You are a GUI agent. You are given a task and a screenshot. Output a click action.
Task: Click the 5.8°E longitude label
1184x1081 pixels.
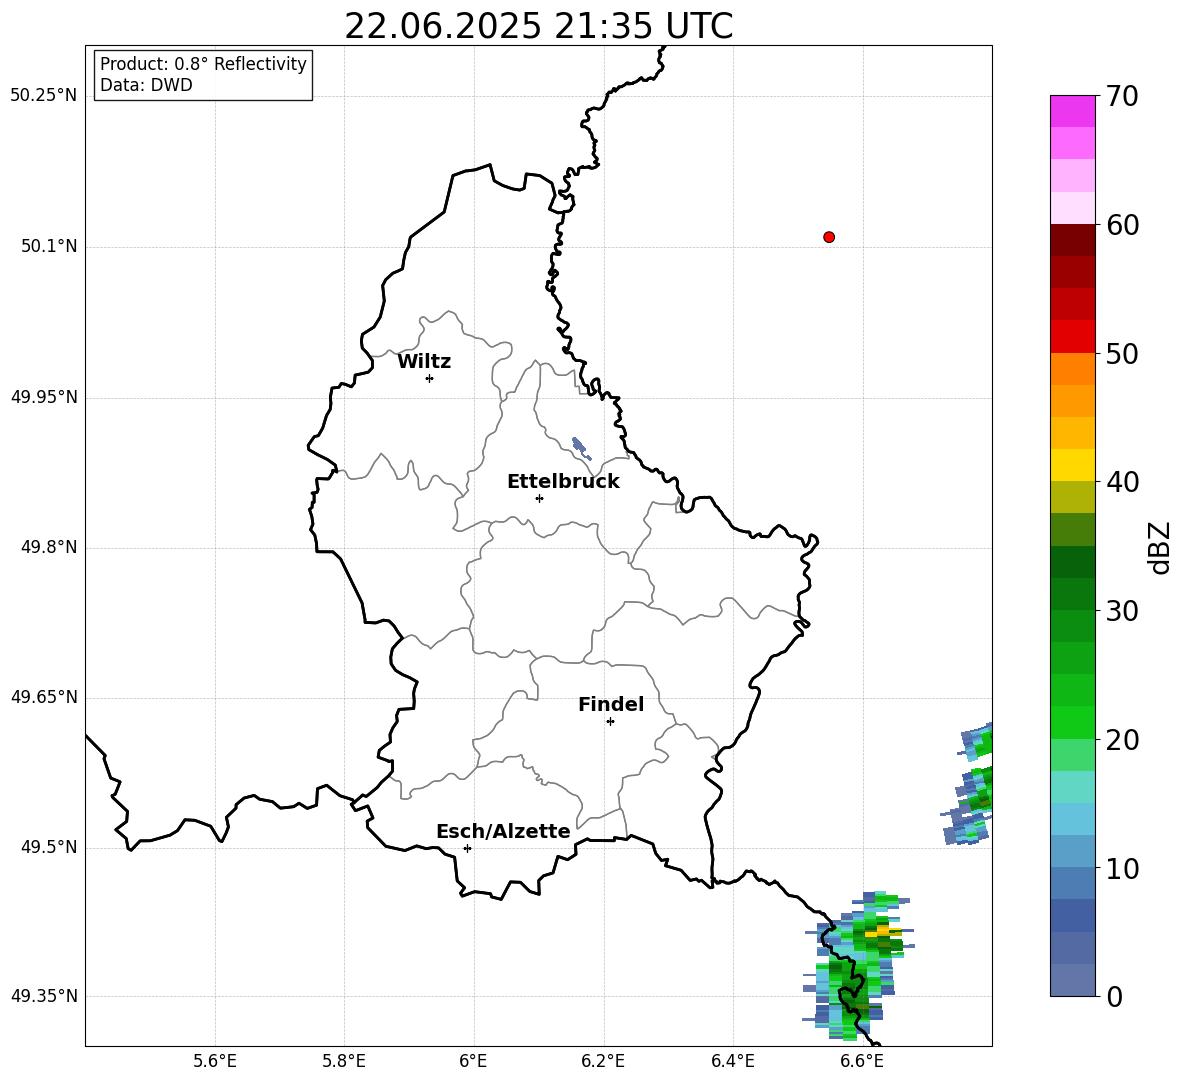click(x=344, y=1061)
